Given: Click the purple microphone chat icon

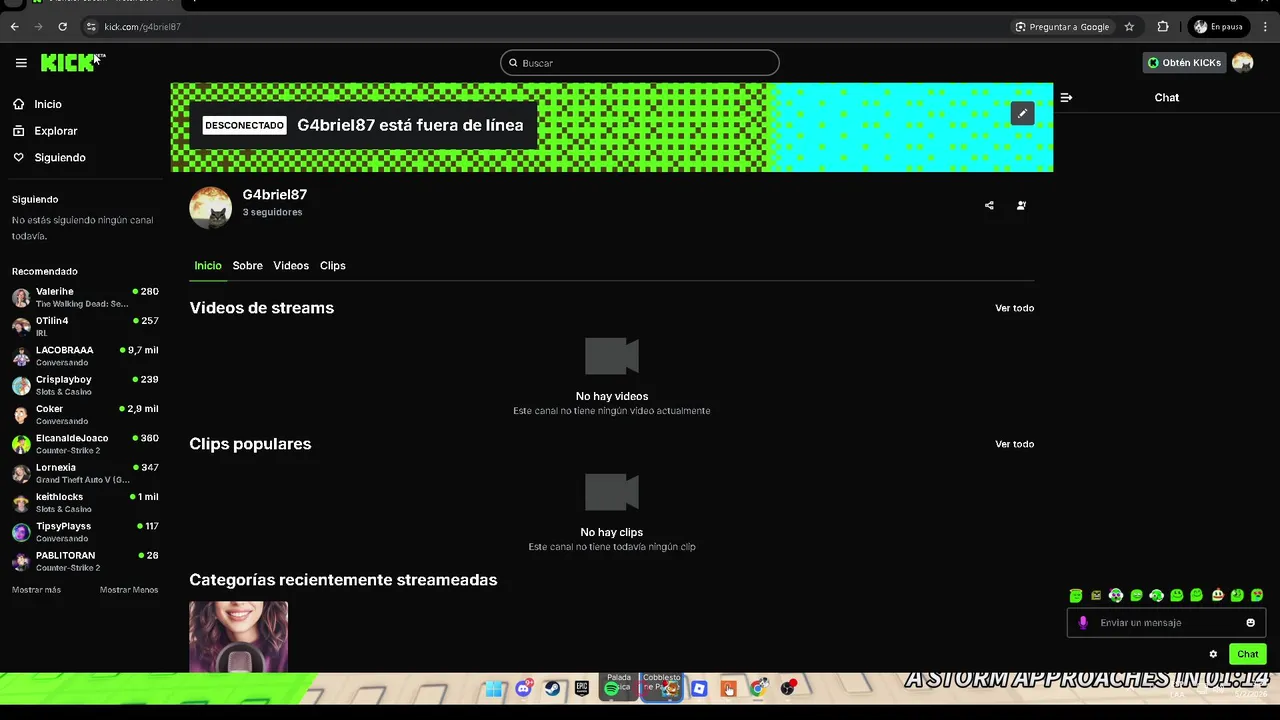Looking at the screenshot, I should point(1083,622).
